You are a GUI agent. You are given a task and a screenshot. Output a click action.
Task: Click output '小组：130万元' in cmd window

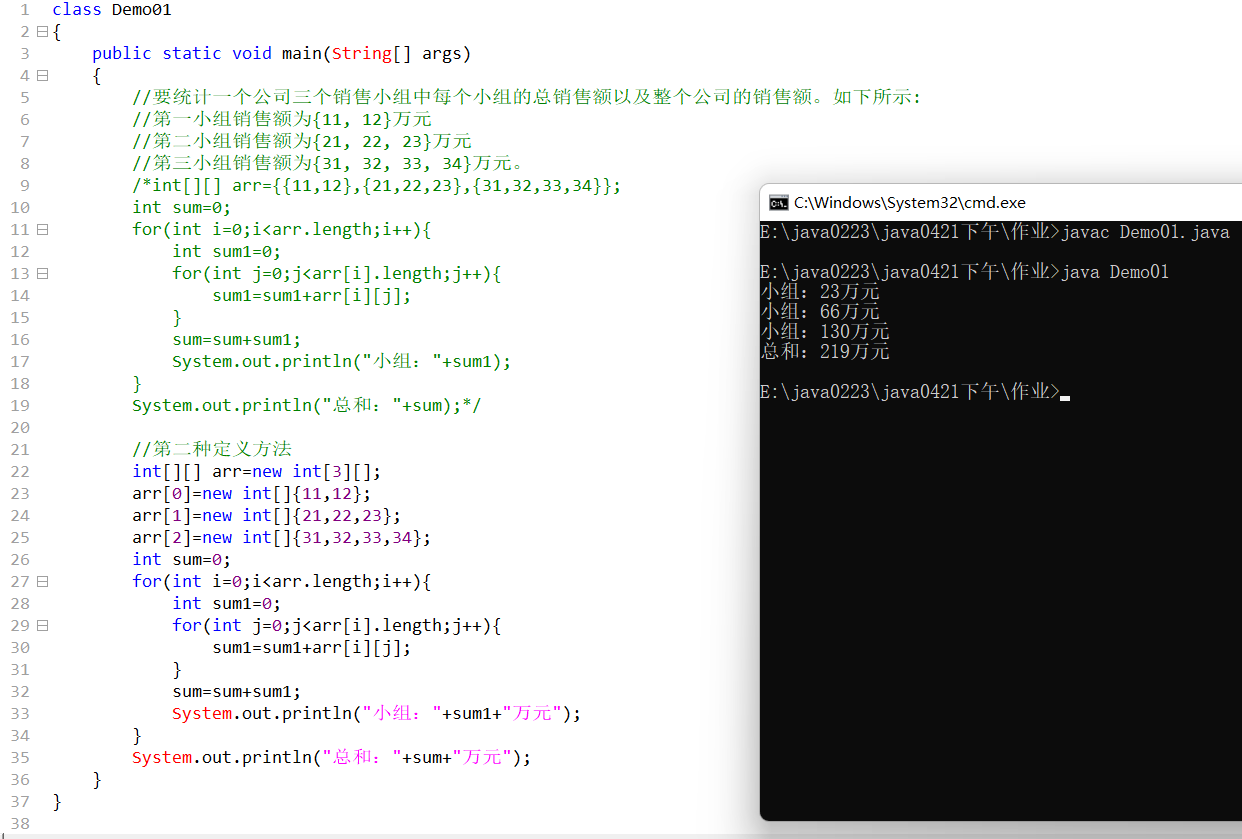[x=825, y=332]
